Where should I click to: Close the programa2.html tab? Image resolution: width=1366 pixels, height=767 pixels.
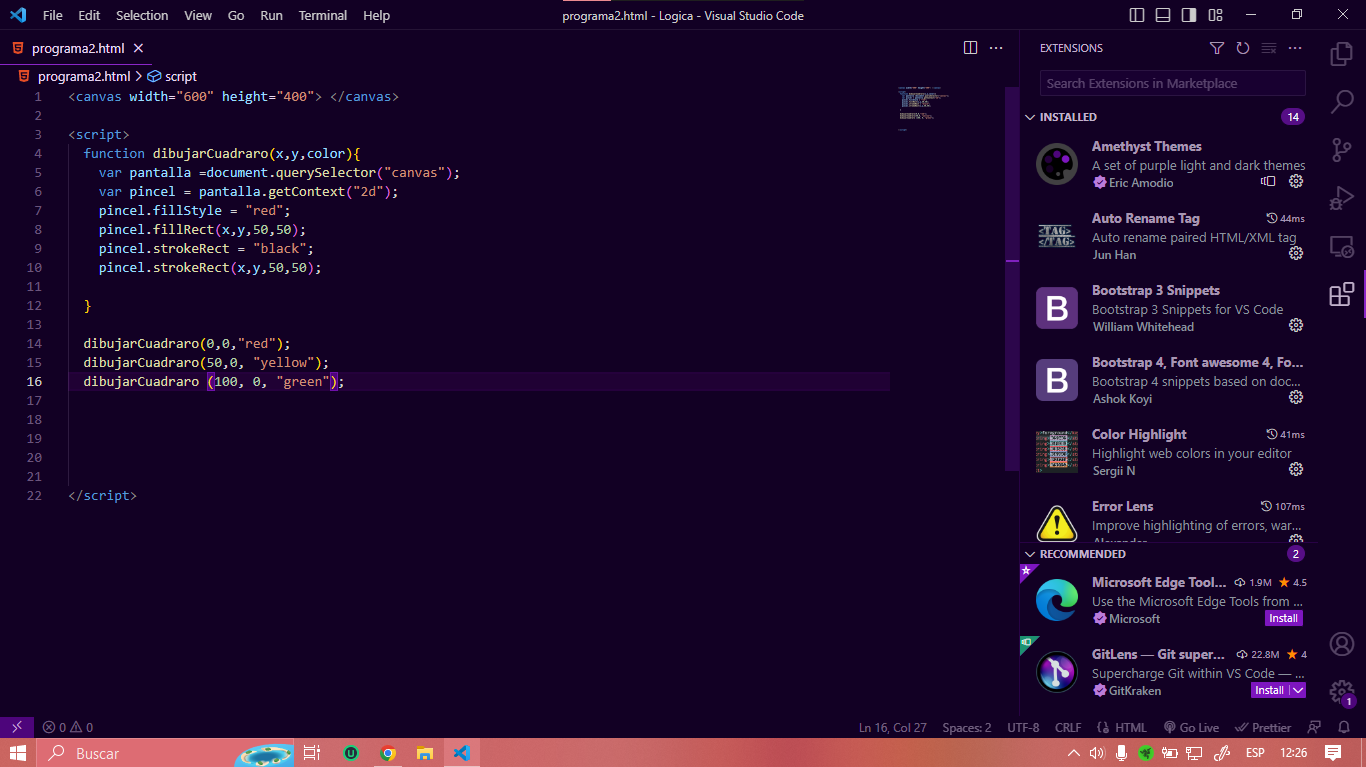click(x=138, y=48)
